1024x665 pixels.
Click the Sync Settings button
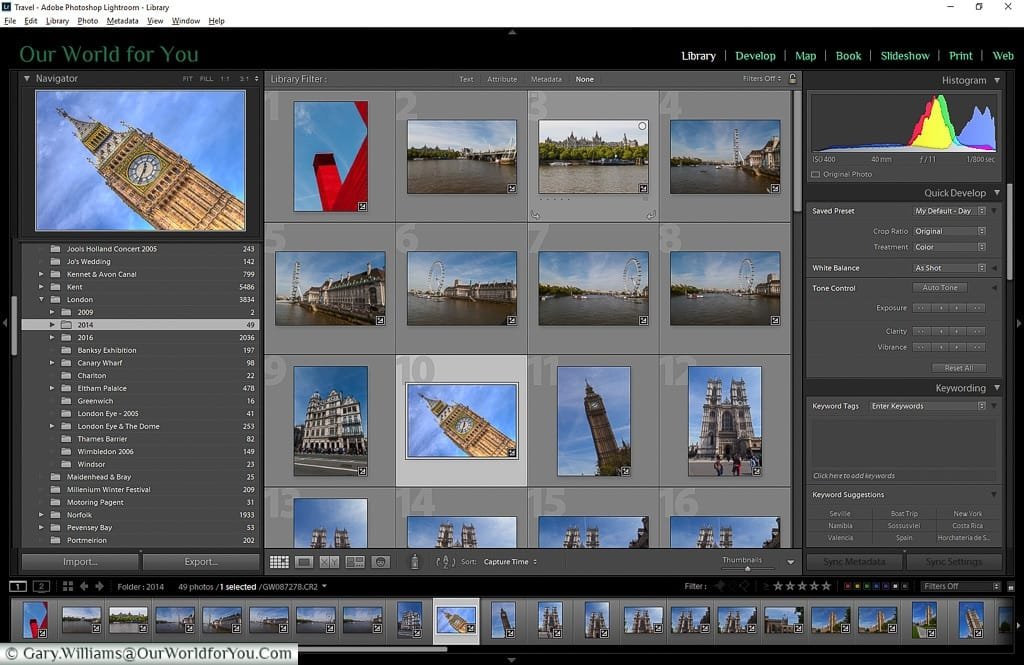click(953, 562)
